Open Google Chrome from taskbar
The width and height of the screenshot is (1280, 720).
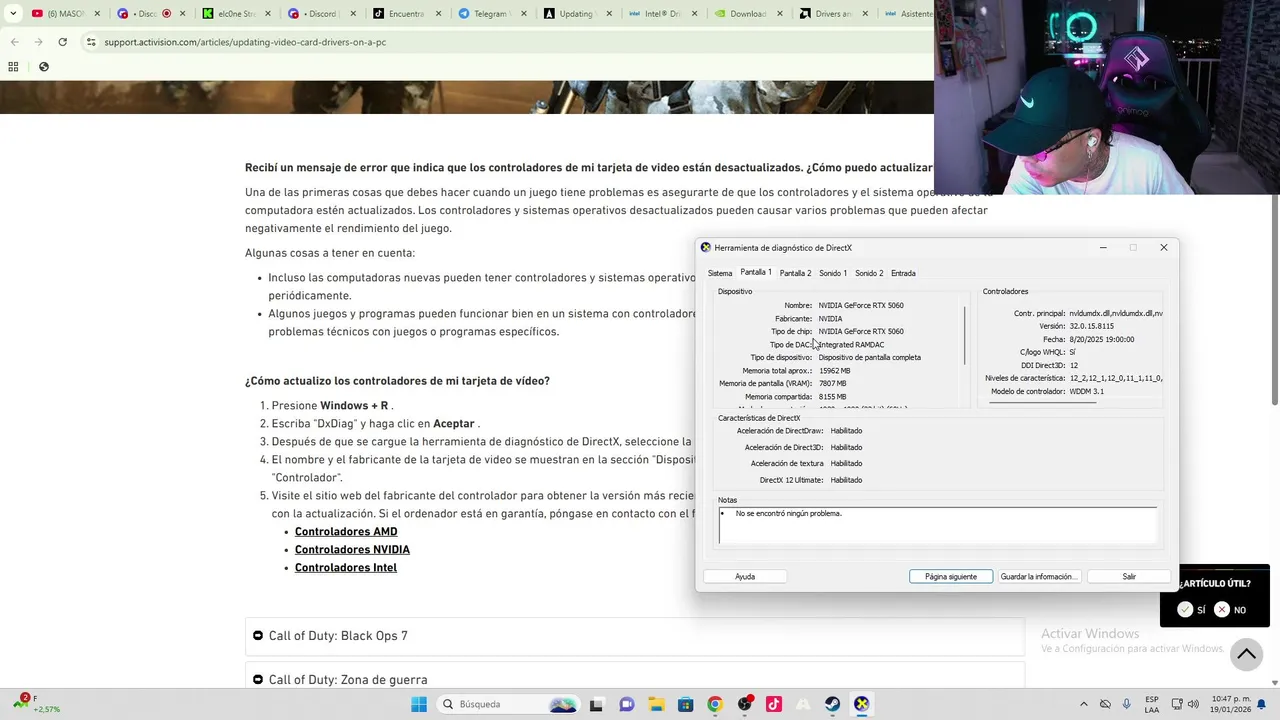[x=715, y=704]
